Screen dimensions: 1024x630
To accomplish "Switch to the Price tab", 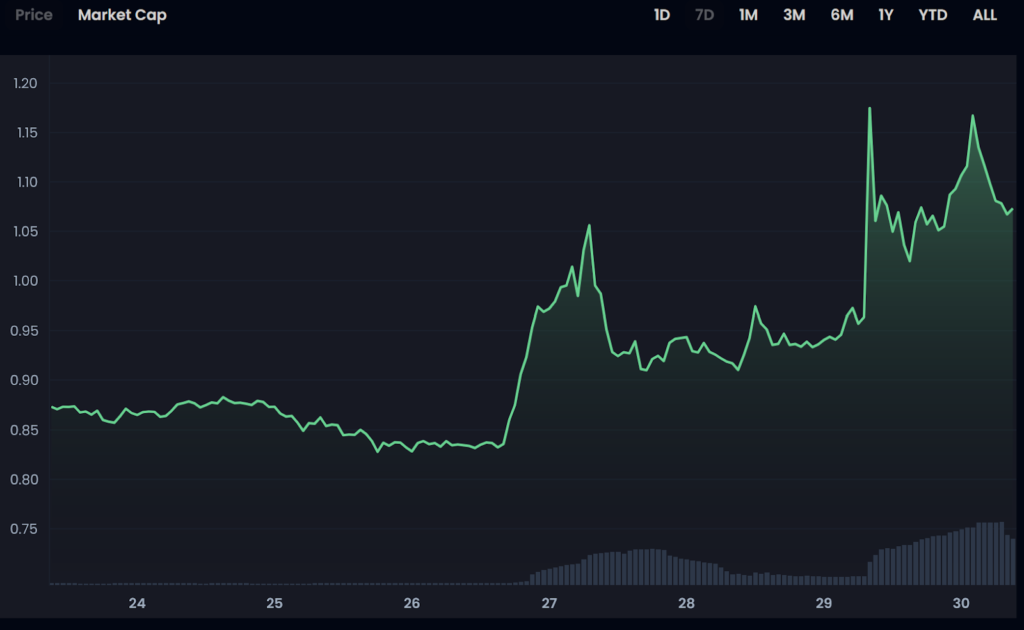I will click(x=34, y=16).
